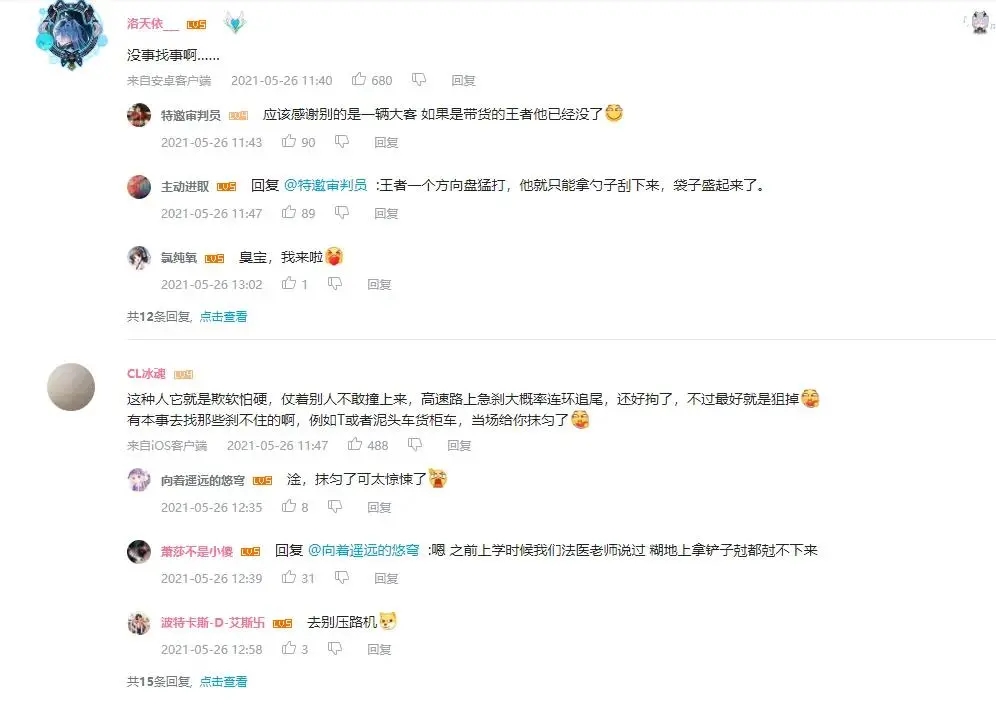Reply to 特邀审判员's reply using 回复
Image resolution: width=996 pixels, height=704 pixels.
click(x=386, y=142)
